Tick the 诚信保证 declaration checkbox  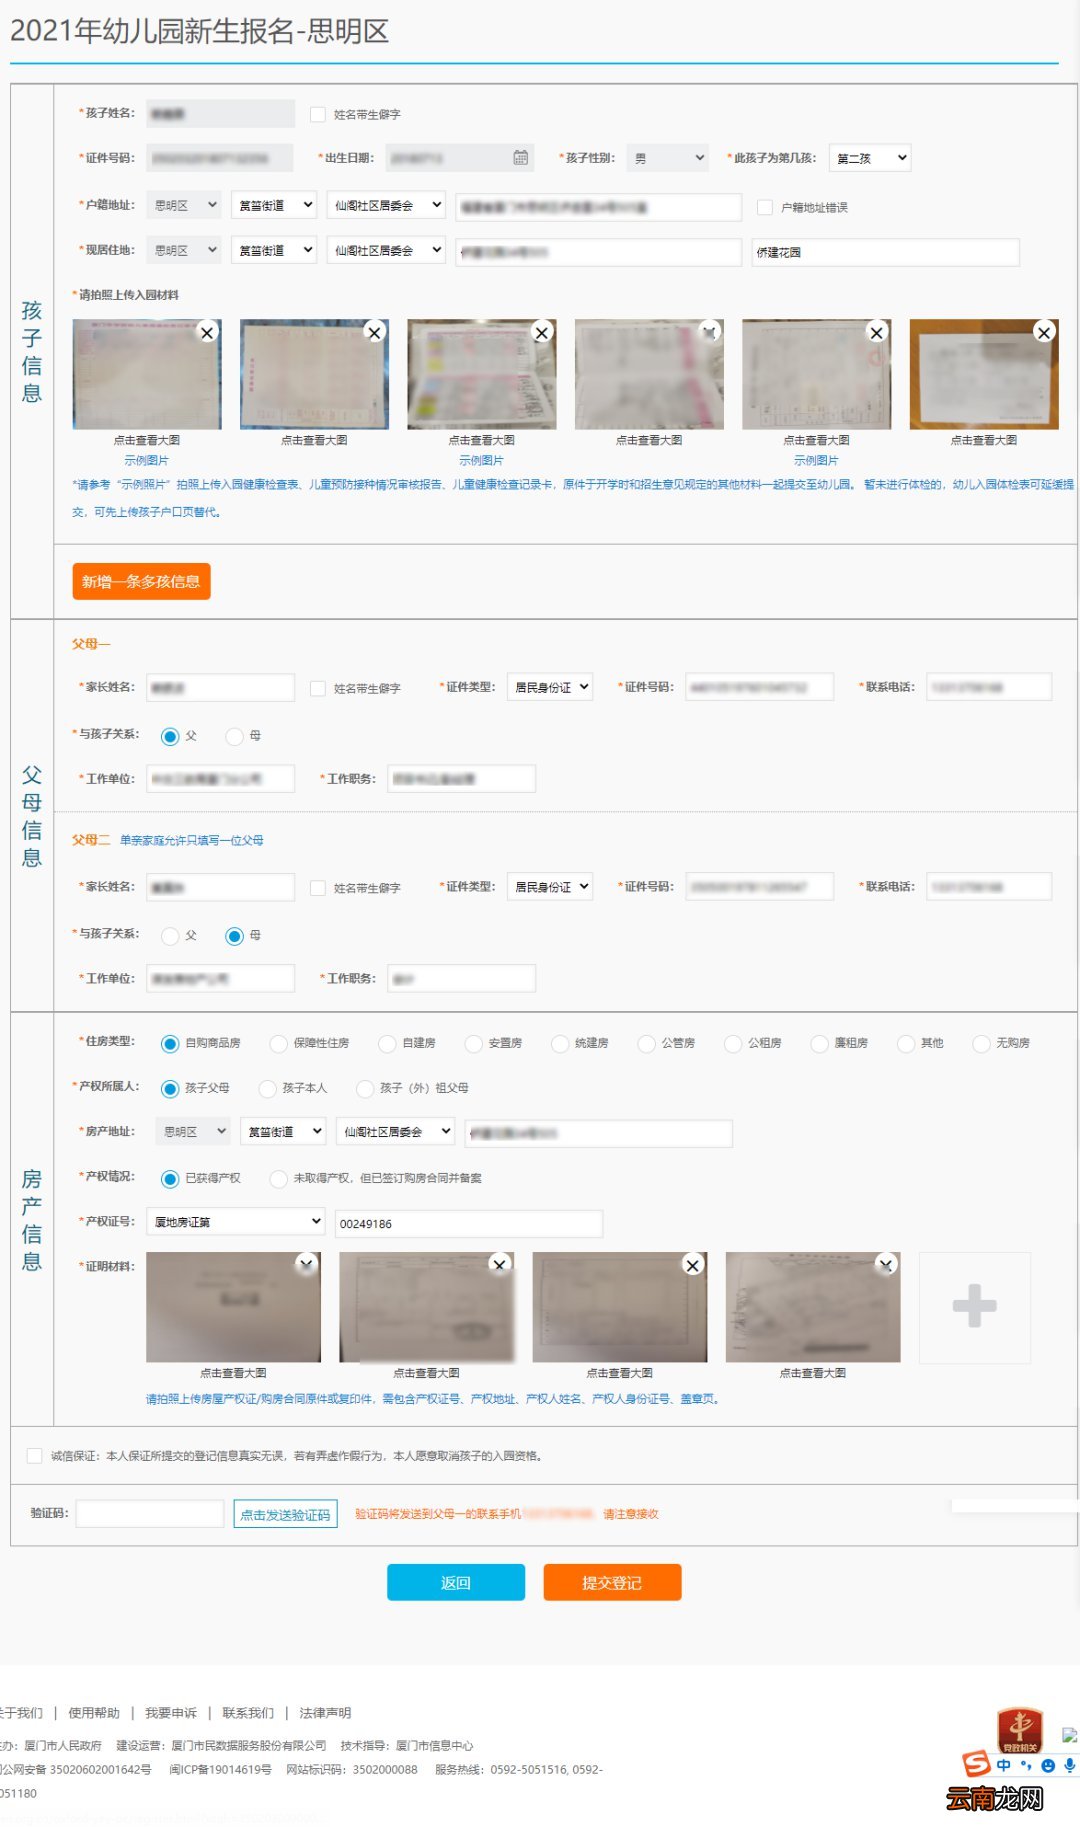35,1456
